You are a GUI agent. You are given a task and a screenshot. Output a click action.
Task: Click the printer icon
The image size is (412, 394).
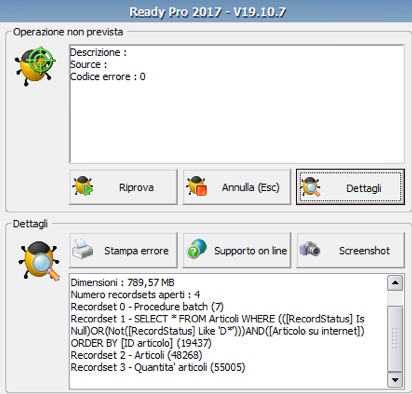(x=83, y=249)
